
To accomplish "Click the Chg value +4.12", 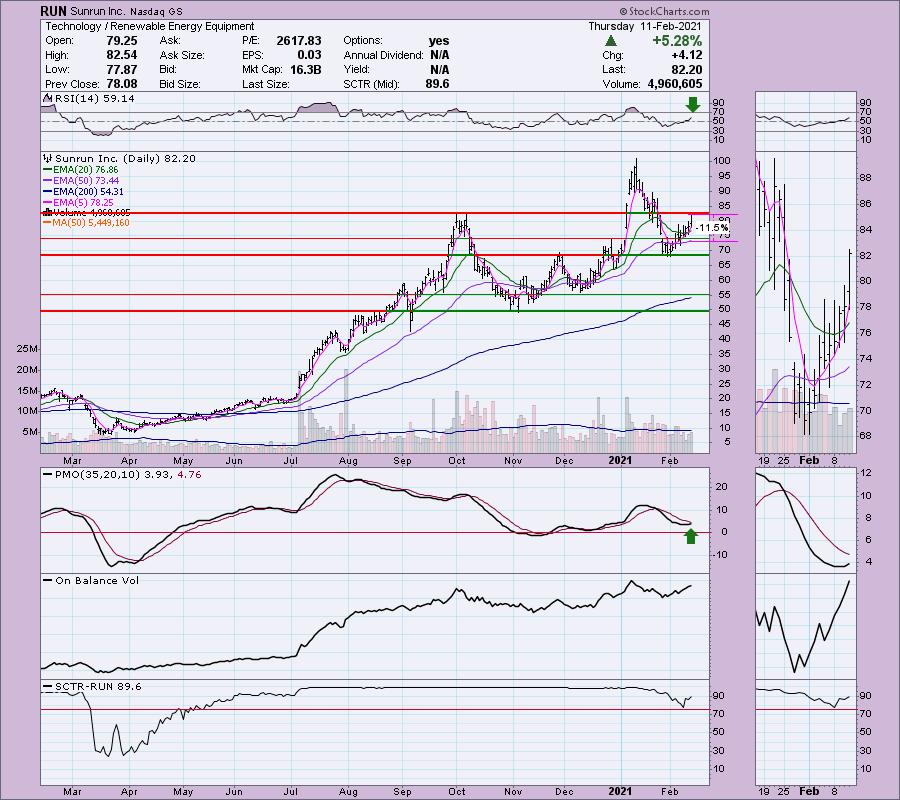I will coord(688,55).
